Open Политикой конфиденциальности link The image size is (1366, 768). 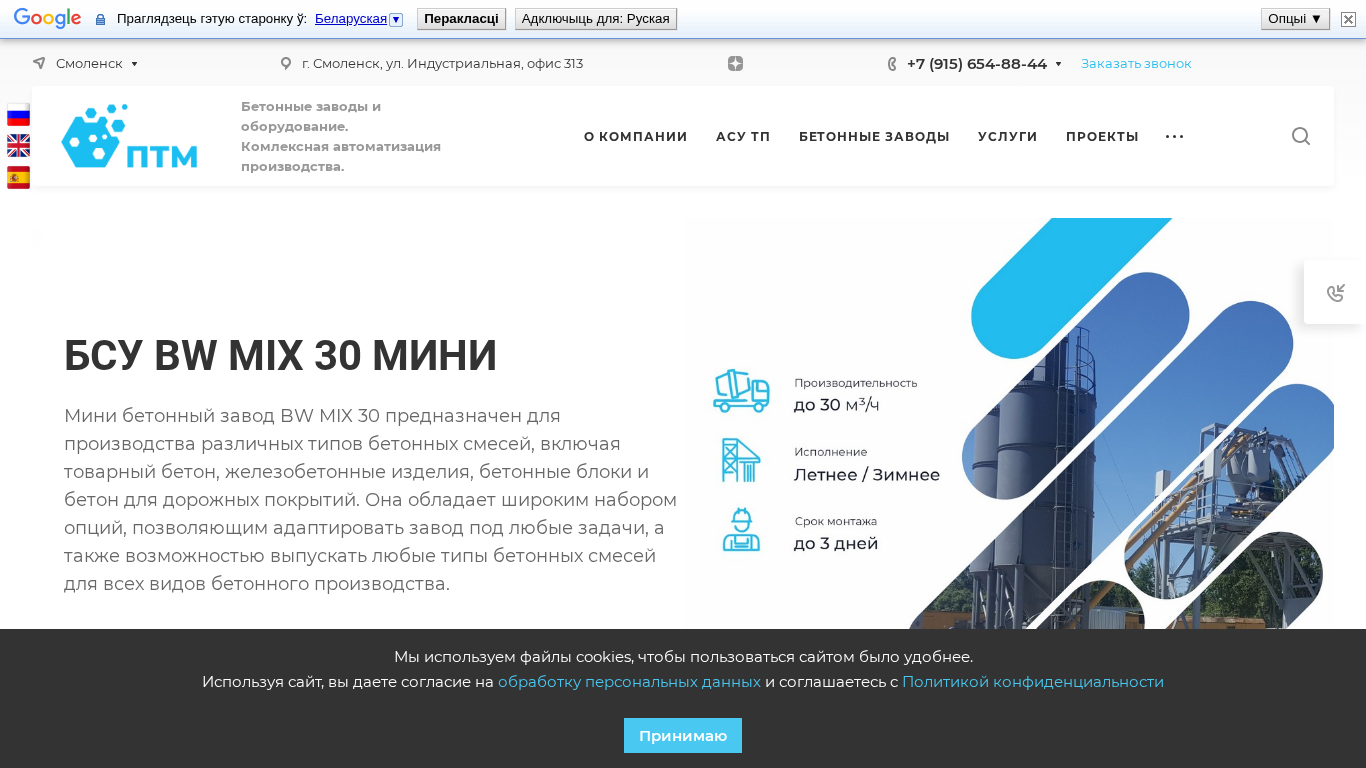(x=1033, y=682)
